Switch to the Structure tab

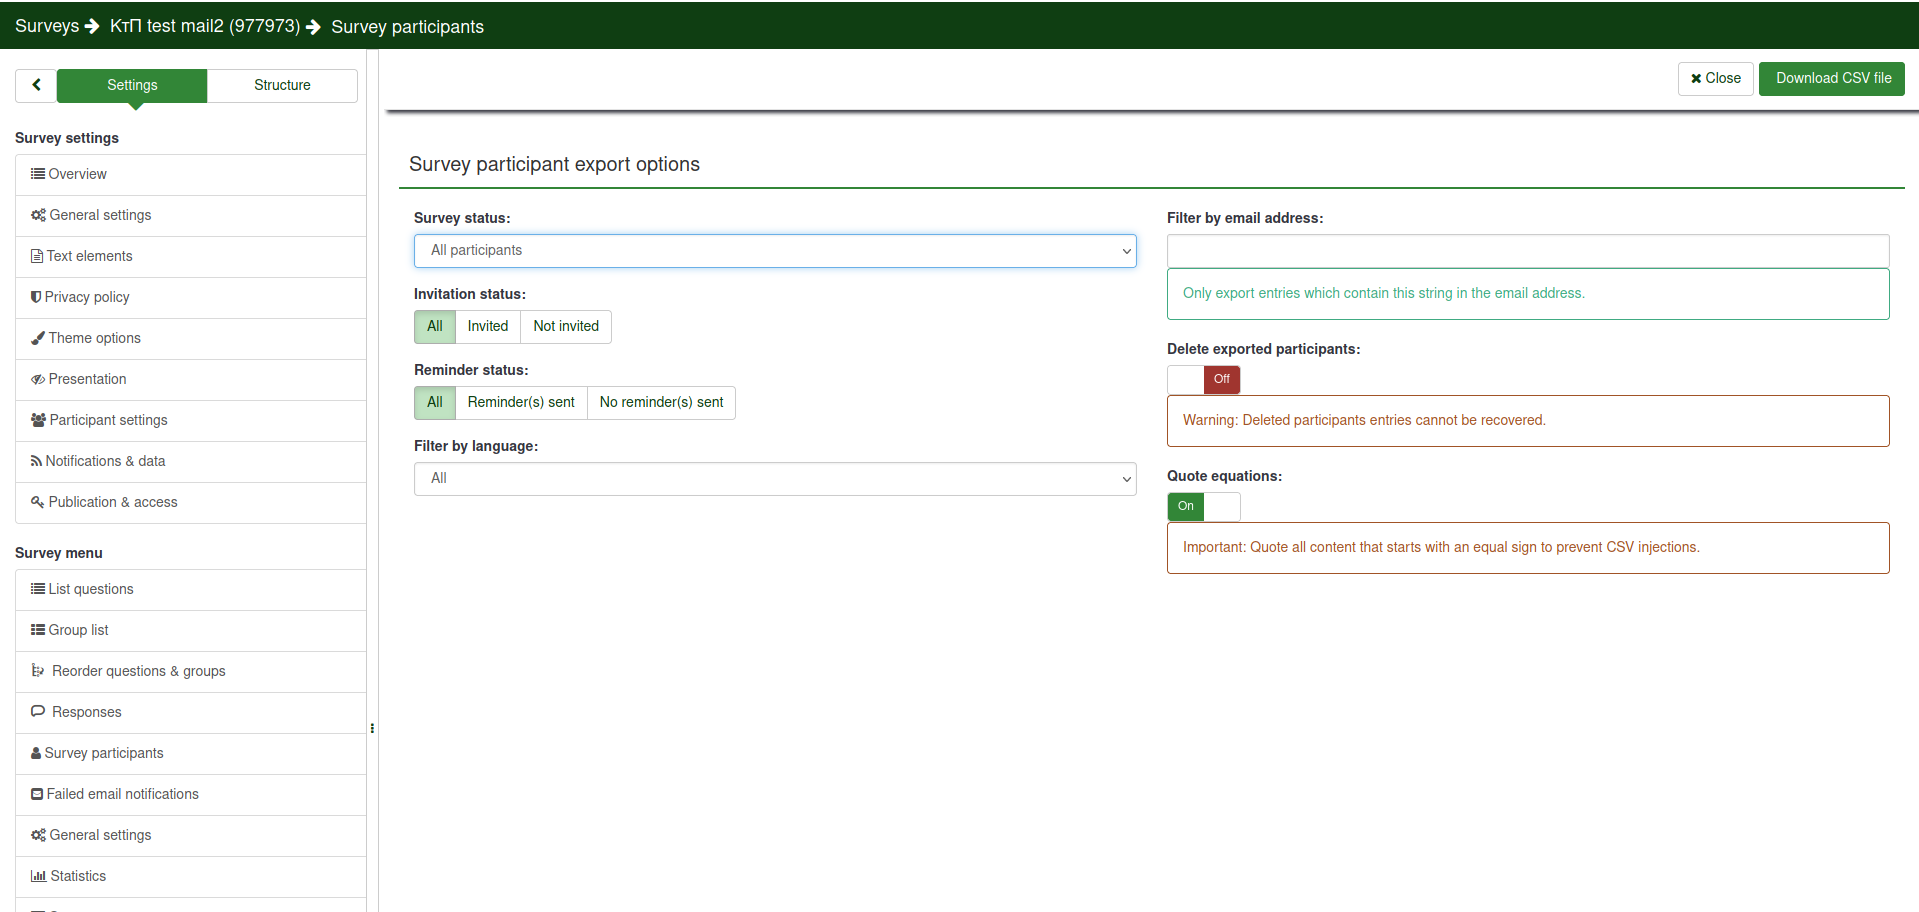[282, 86]
